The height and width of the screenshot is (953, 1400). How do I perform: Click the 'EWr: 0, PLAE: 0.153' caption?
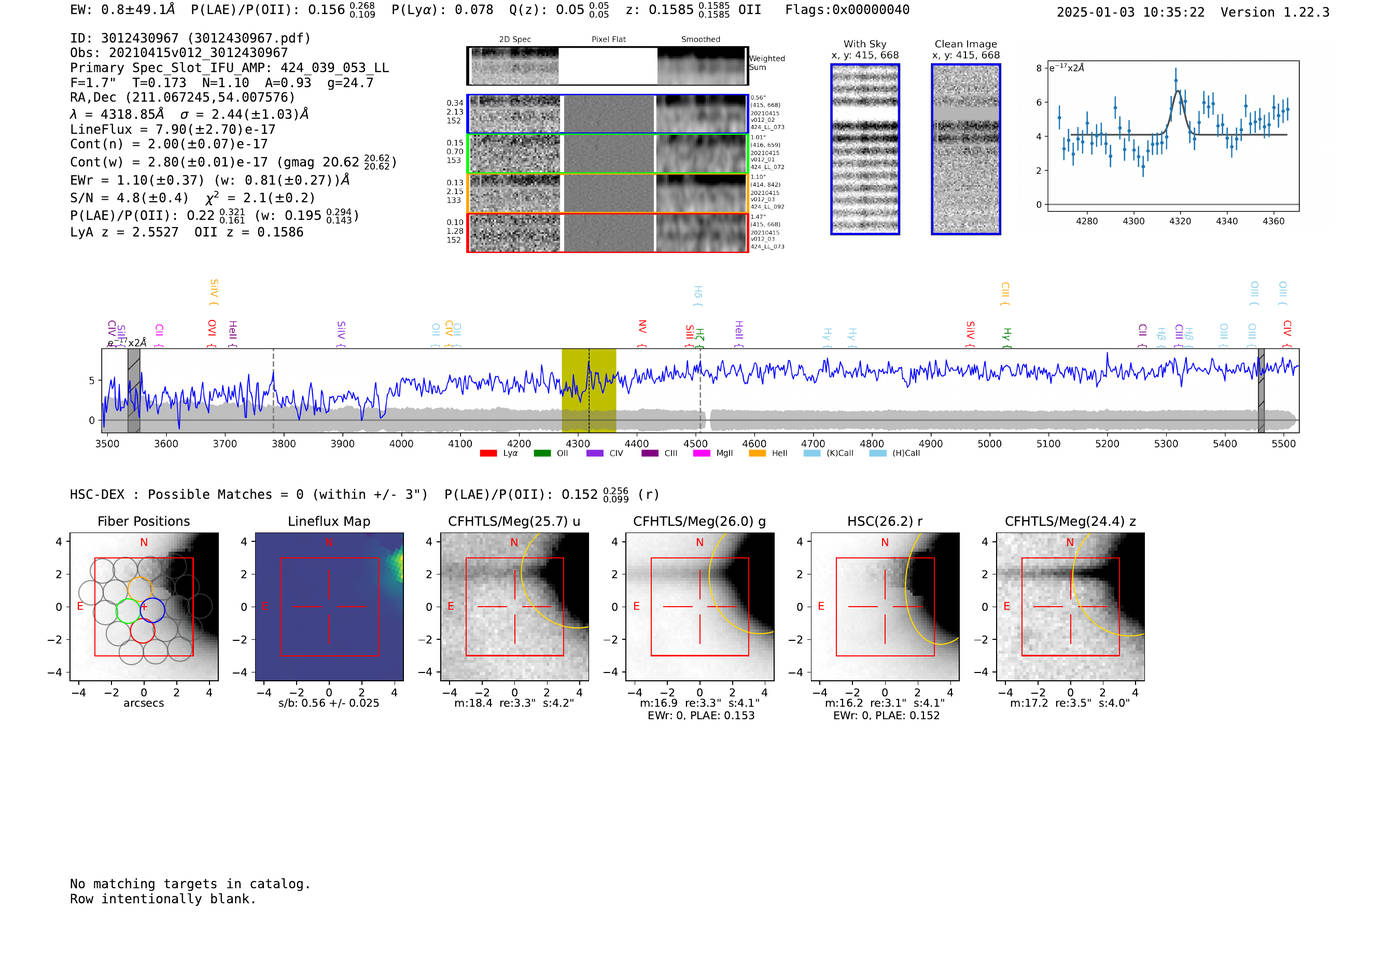point(701,716)
